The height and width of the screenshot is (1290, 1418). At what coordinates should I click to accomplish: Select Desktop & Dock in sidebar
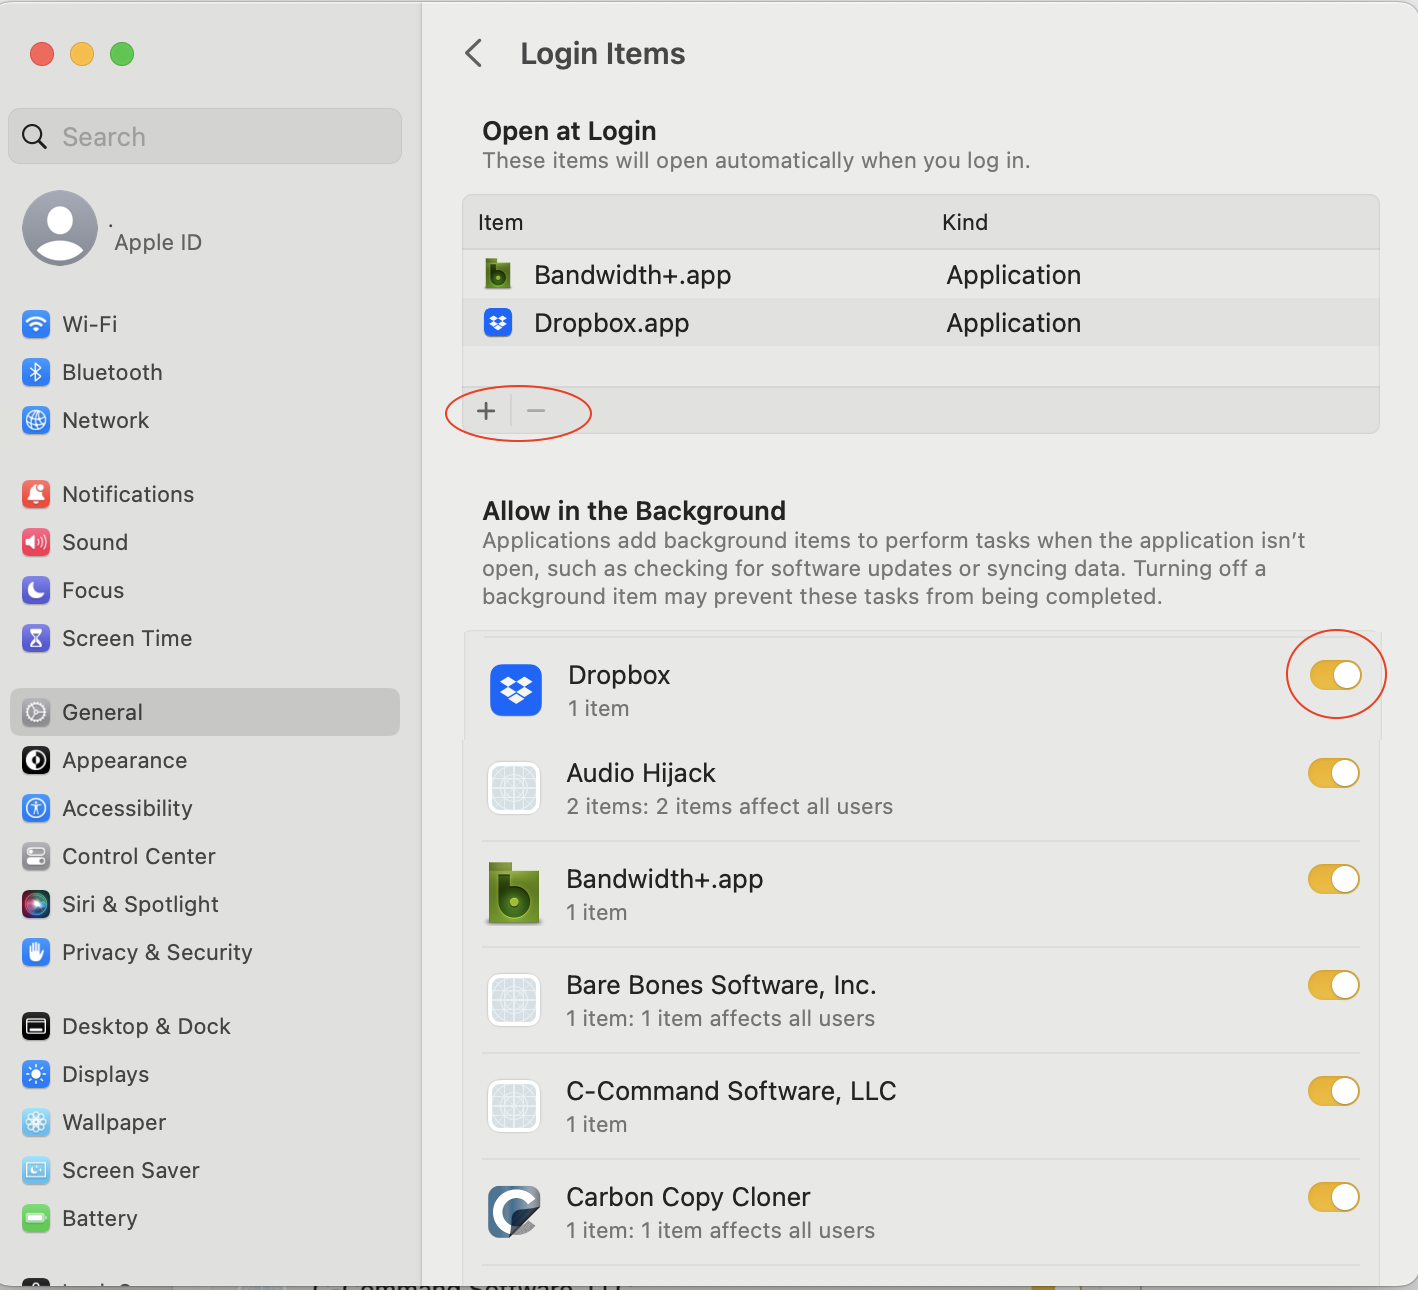tap(205, 1026)
